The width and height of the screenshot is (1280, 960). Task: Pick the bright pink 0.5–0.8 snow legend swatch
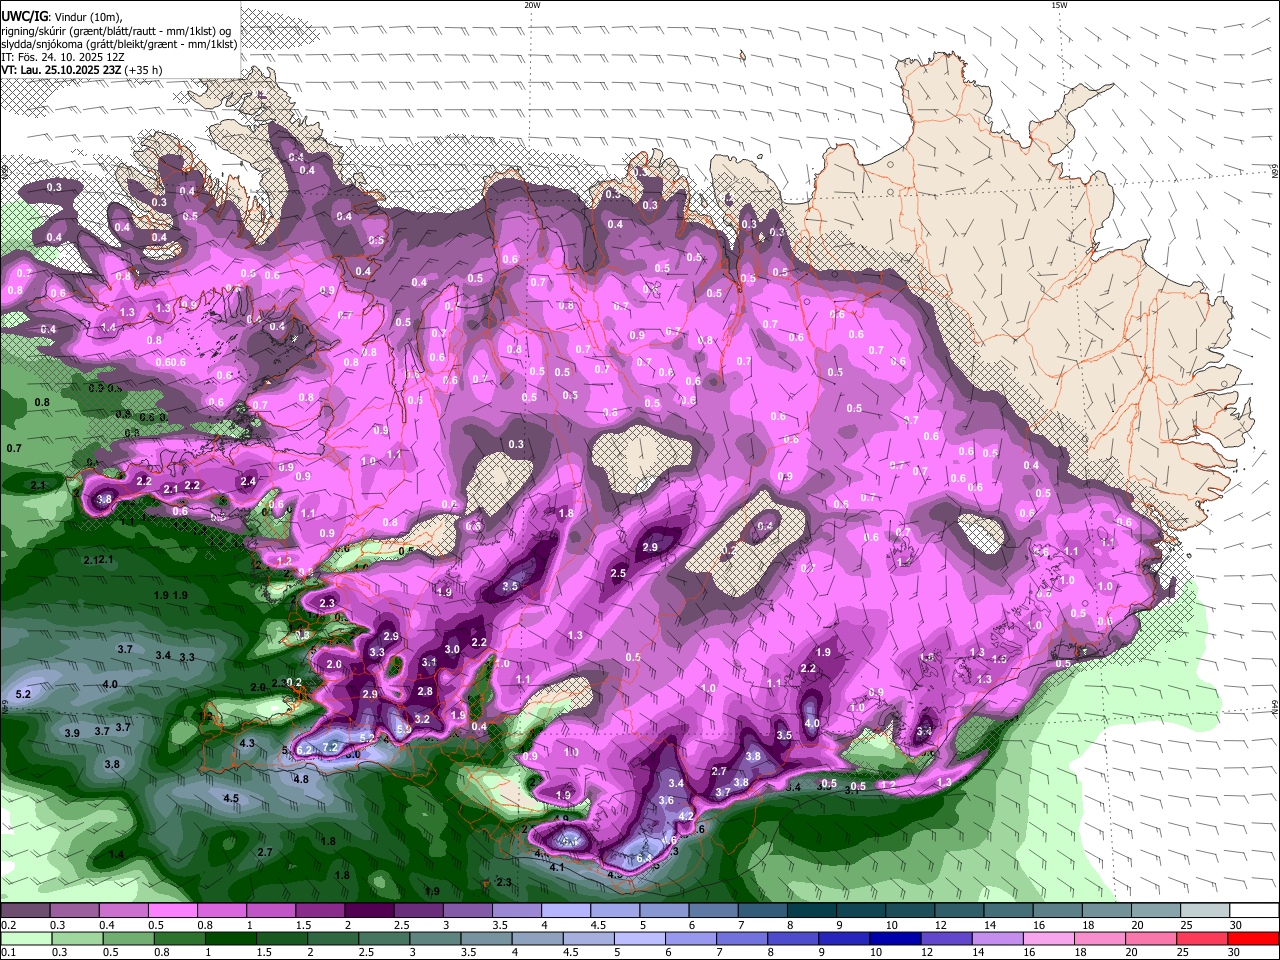point(172,911)
